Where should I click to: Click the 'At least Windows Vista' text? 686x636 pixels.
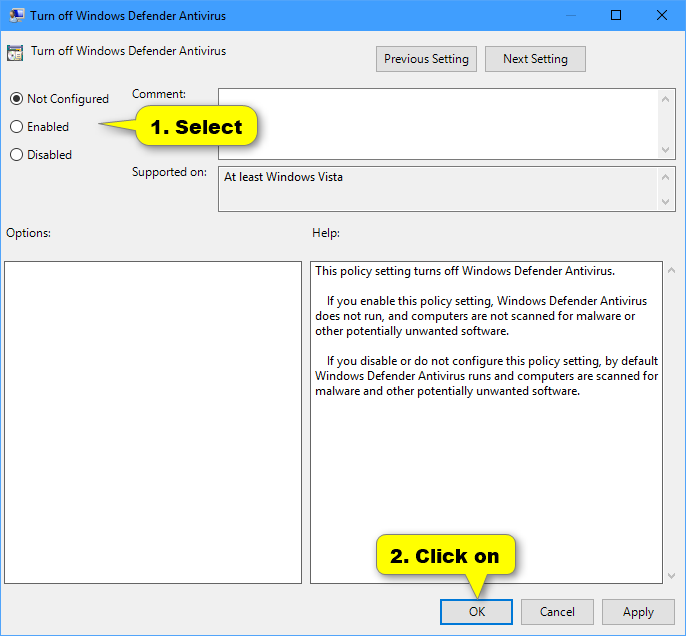(284, 177)
